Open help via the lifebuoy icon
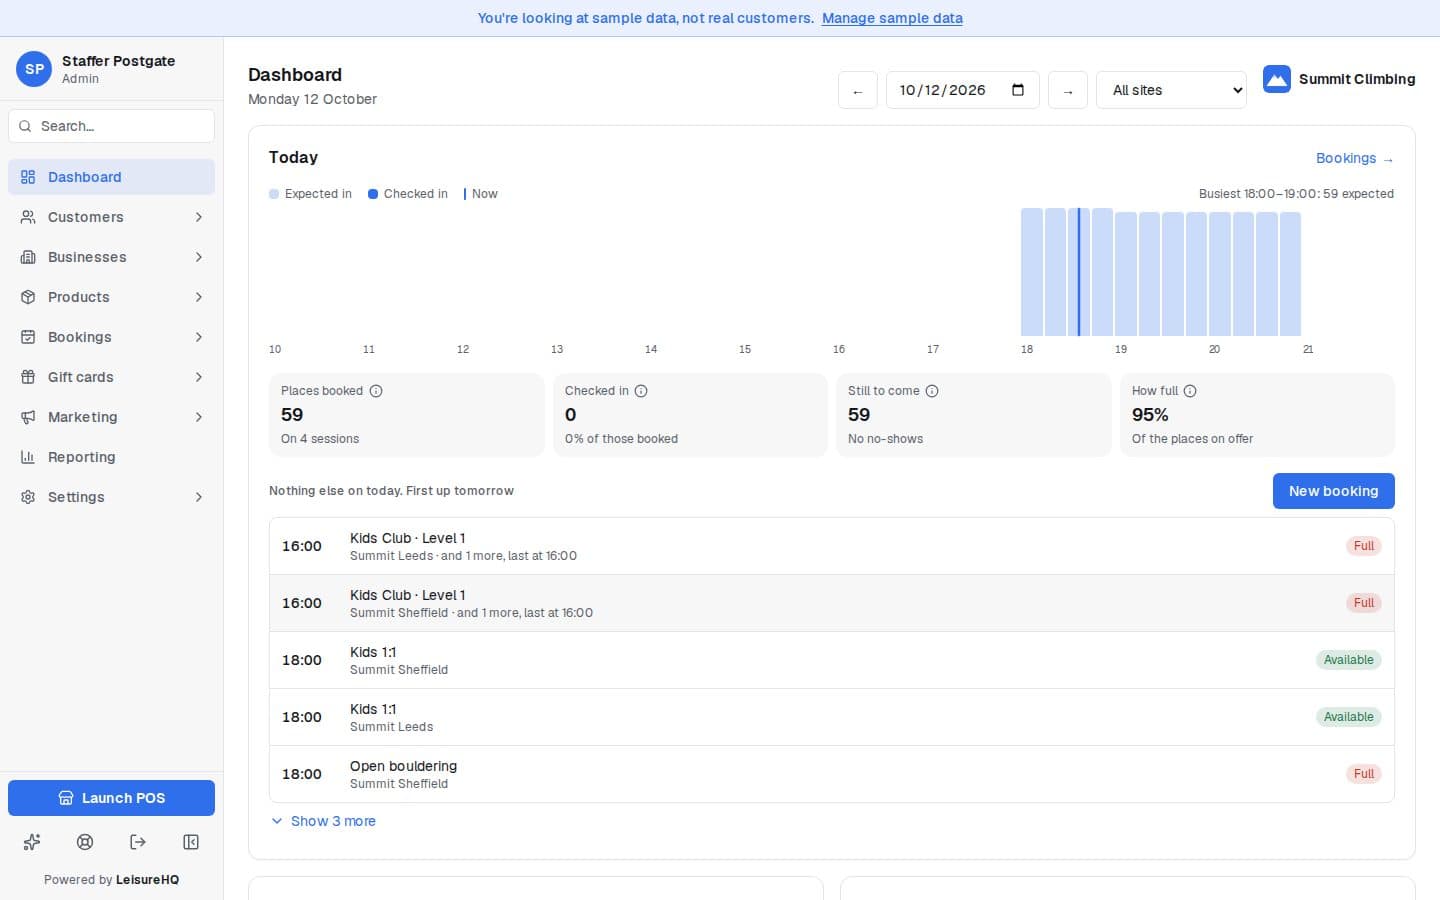This screenshot has height=900, width=1440. click(85, 842)
